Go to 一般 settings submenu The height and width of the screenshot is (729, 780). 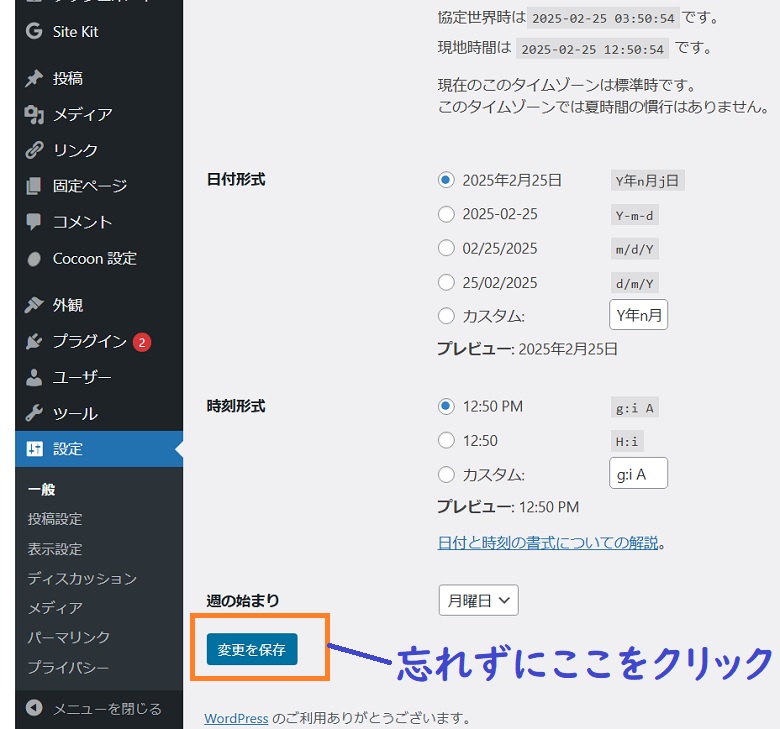pyautogui.click(x=42, y=490)
